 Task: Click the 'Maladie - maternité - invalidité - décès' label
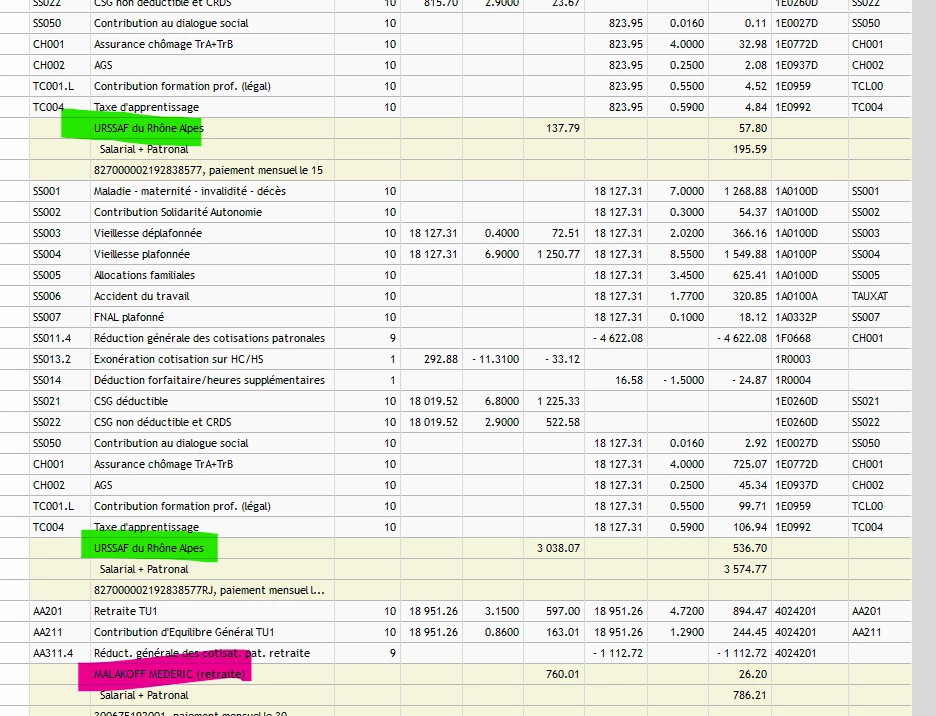(x=190, y=191)
